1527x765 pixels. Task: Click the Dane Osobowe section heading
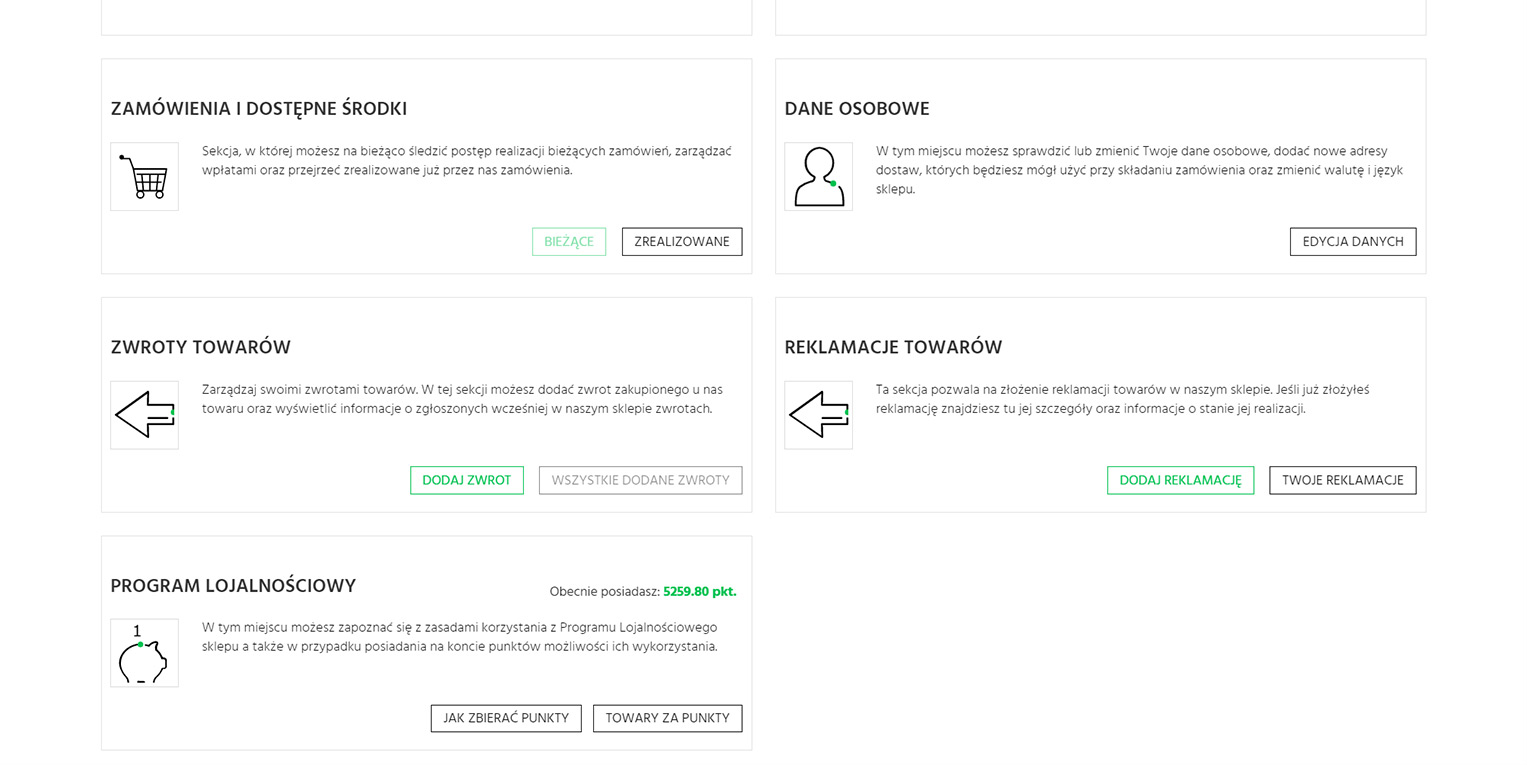857,109
